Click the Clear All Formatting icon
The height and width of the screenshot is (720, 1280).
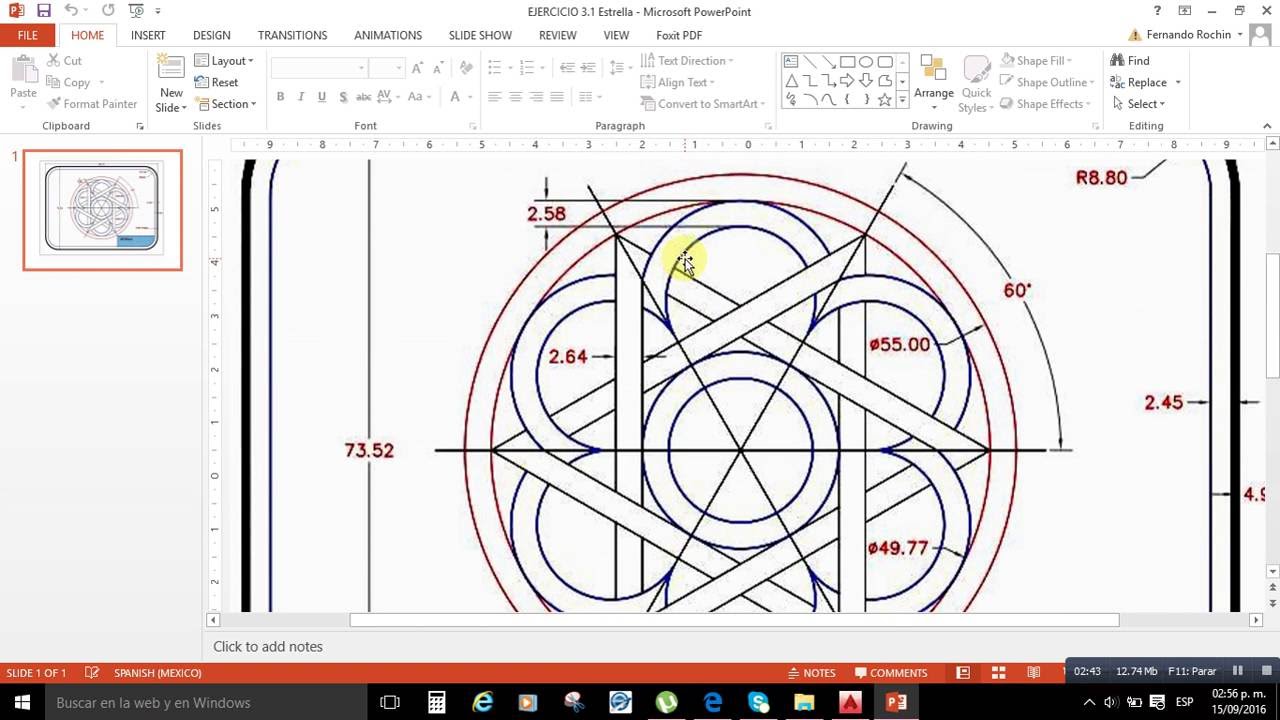465,67
